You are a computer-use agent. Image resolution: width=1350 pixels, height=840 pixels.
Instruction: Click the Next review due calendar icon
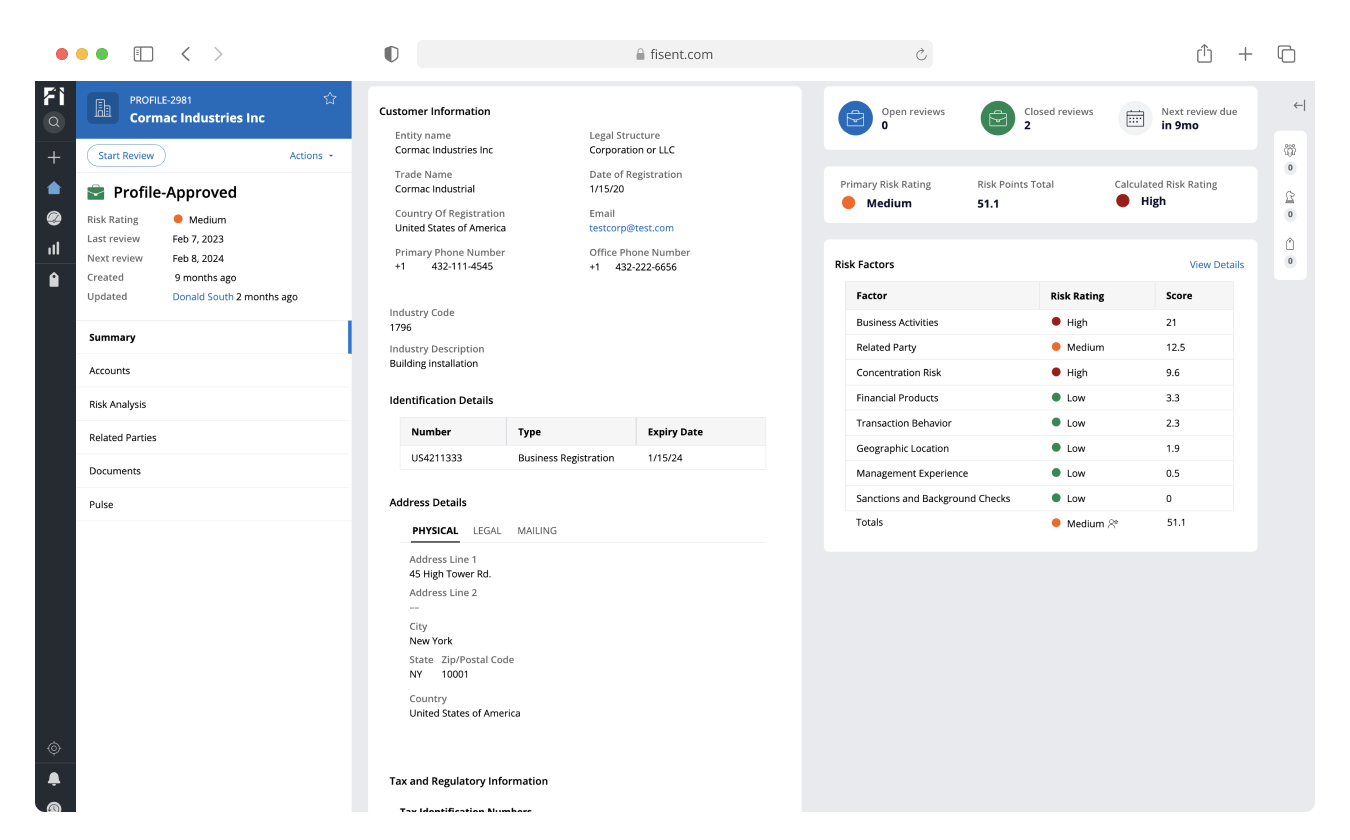click(x=1135, y=118)
